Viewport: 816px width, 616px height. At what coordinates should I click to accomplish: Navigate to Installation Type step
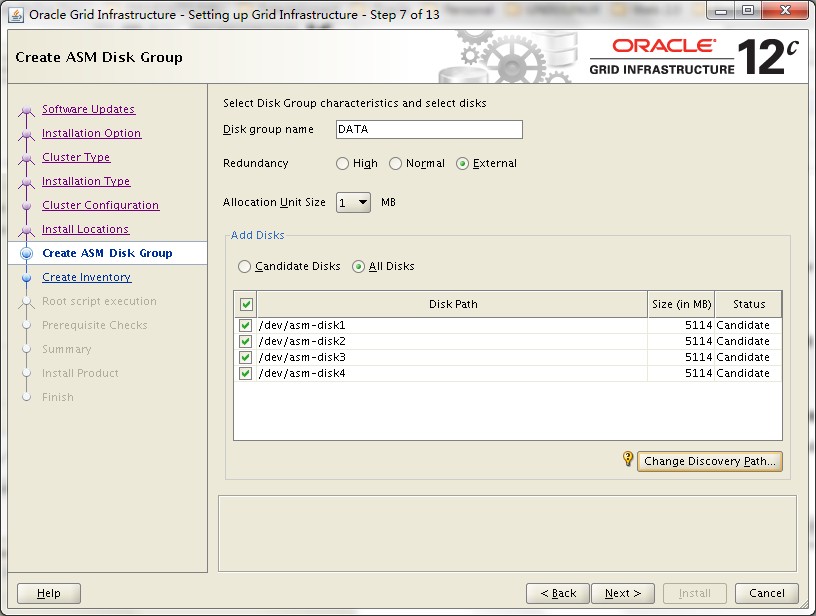coord(86,181)
